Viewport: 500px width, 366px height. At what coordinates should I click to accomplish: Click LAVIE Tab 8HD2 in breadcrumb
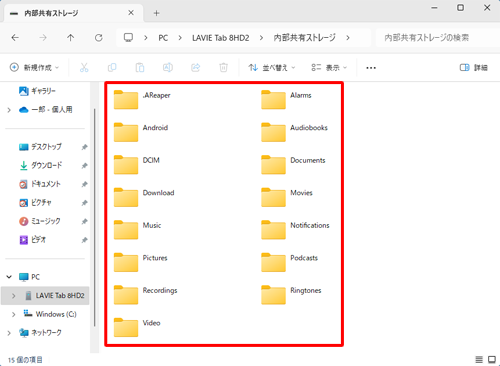[221, 38]
